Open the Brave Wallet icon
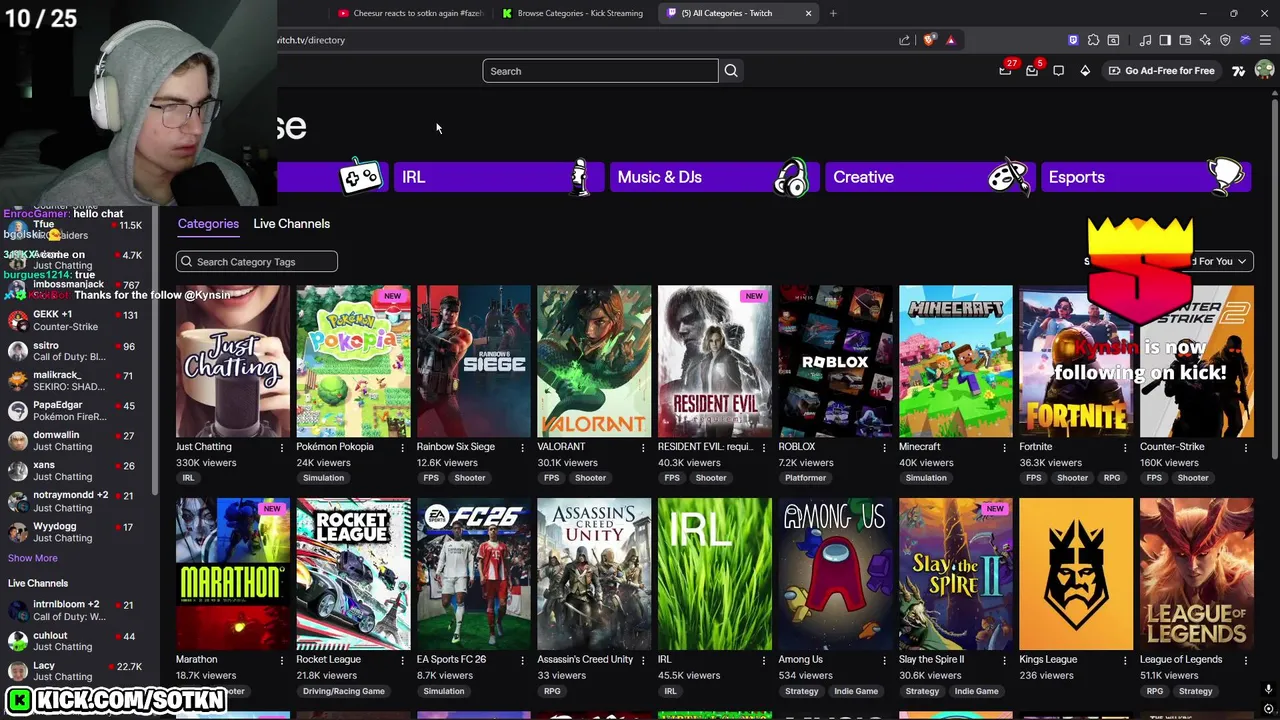 (1185, 40)
